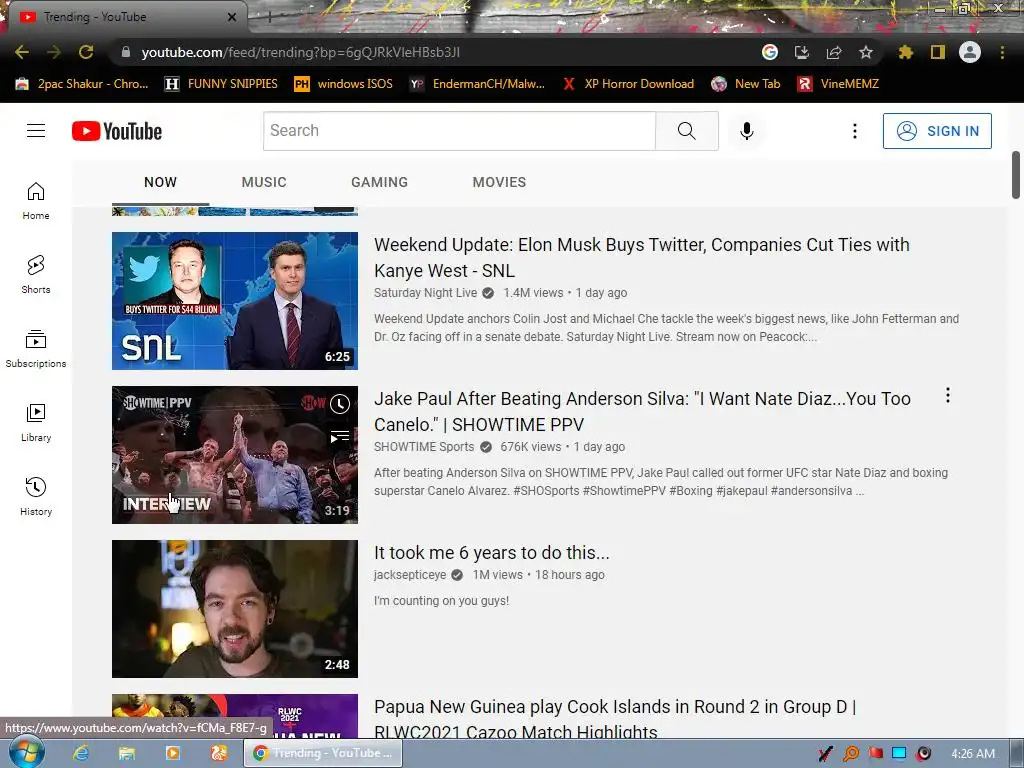Click the page vertical scrollbar
1024x768 pixels.
tap(1016, 175)
